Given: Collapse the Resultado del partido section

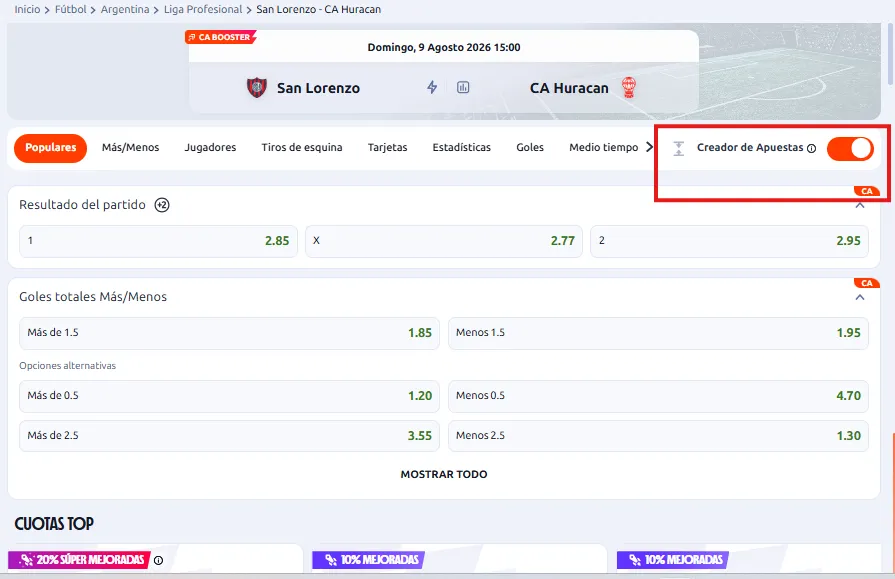Looking at the screenshot, I should point(860,205).
